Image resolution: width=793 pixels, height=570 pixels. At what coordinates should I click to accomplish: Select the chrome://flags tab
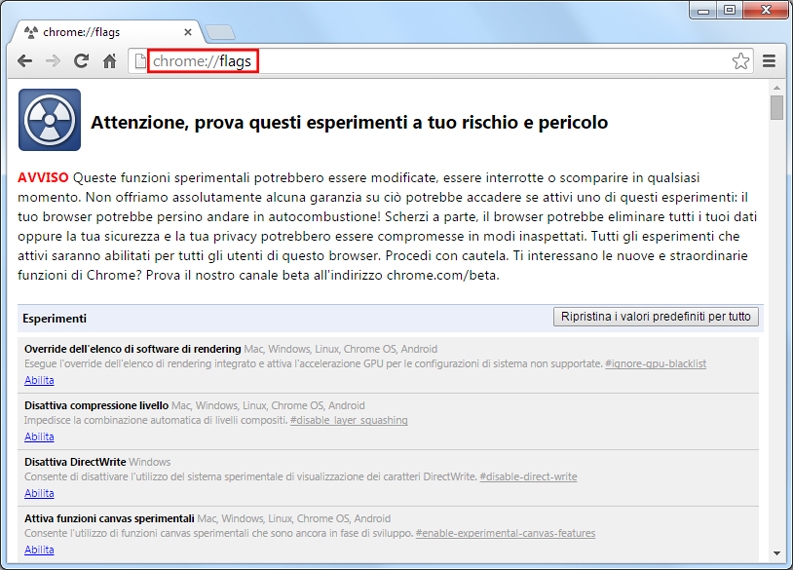pos(106,32)
